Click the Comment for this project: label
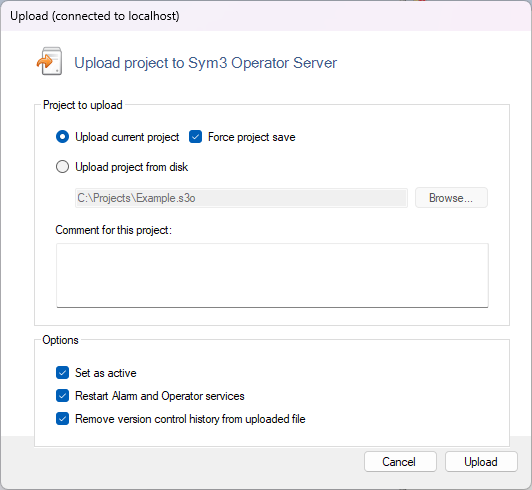This screenshot has width=532, height=490. point(114,230)
